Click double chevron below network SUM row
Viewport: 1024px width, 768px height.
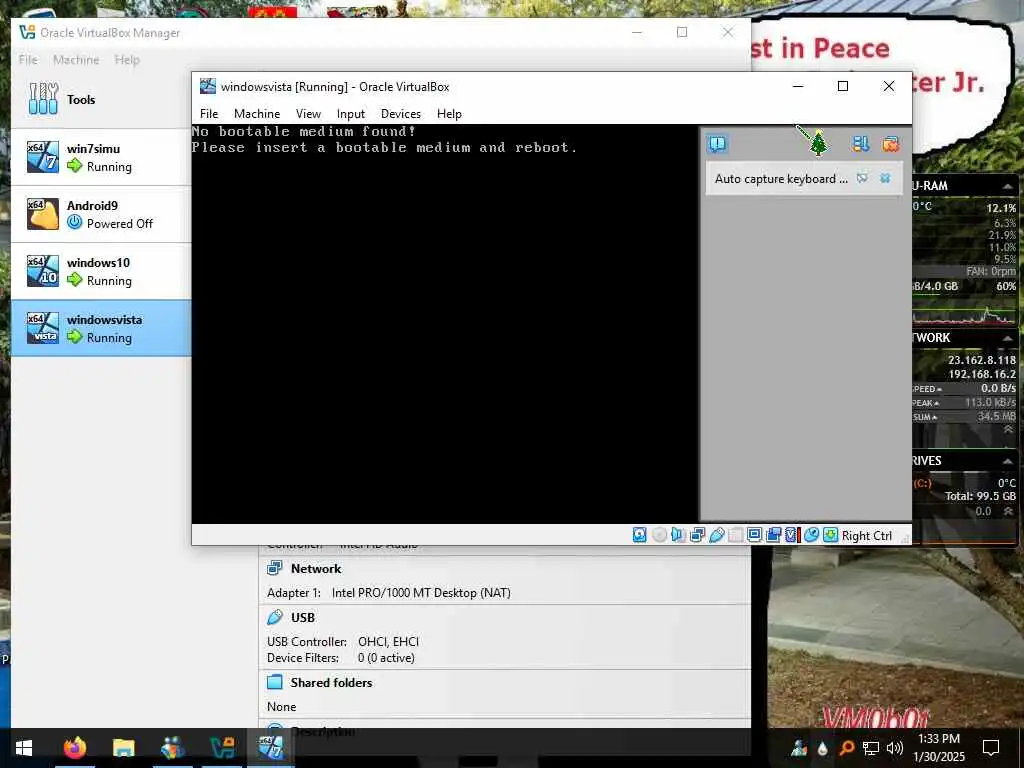[1008, 430]
